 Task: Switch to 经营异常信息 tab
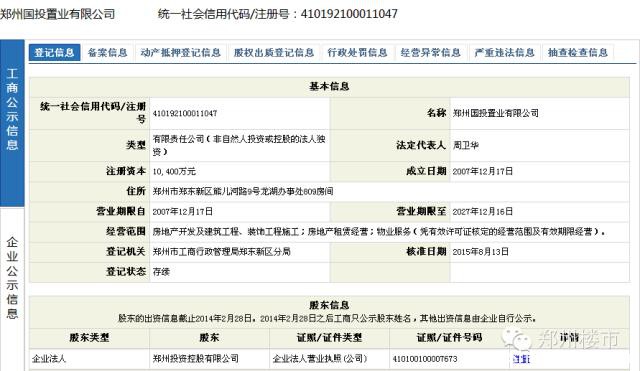(431, 53)
